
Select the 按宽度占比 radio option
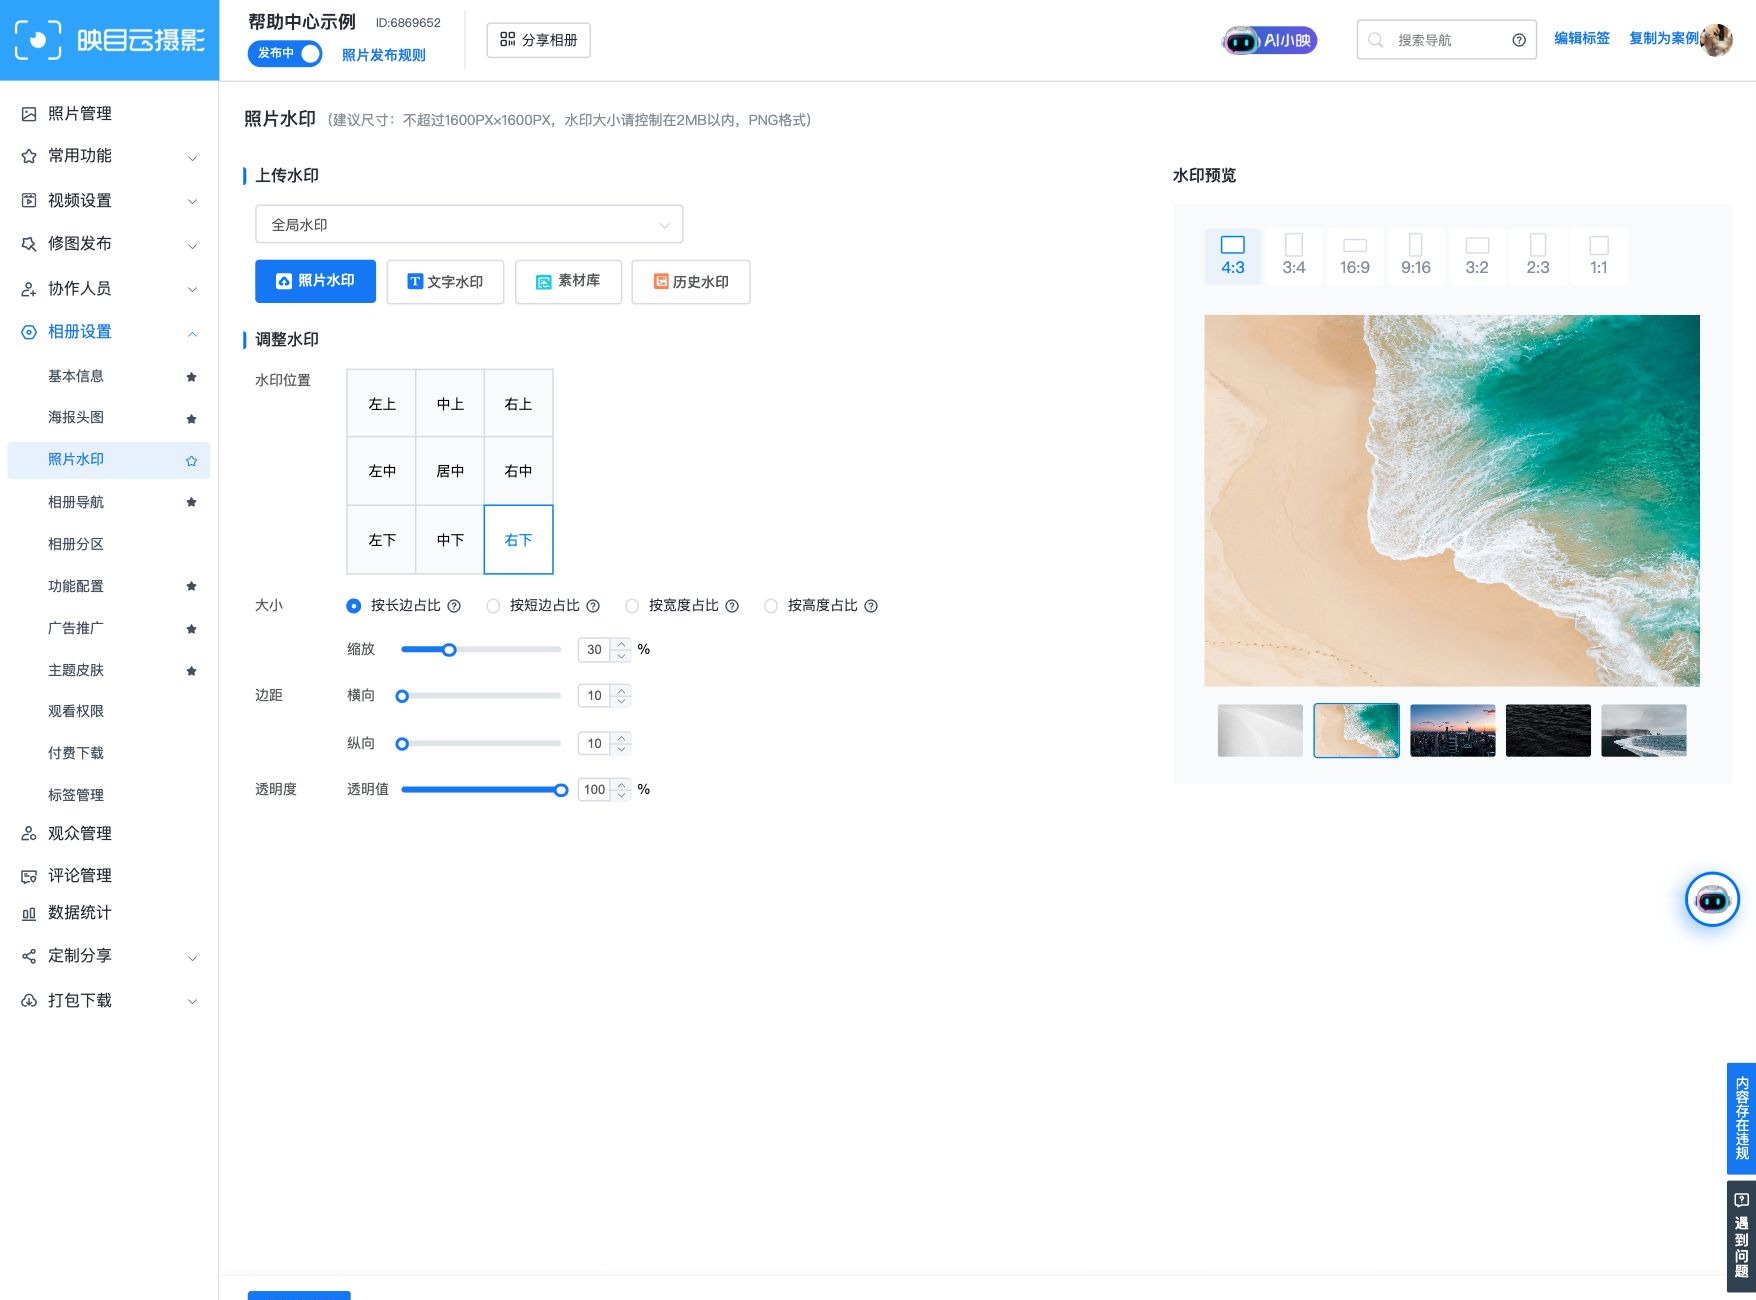coord(632,606)
